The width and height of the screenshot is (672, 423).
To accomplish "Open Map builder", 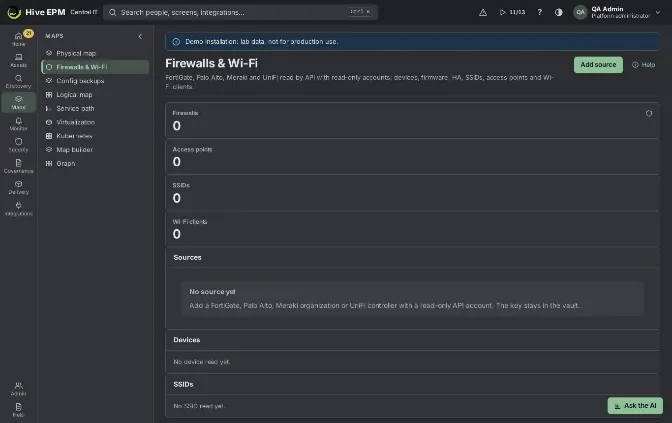I will [x=95, y=150].
